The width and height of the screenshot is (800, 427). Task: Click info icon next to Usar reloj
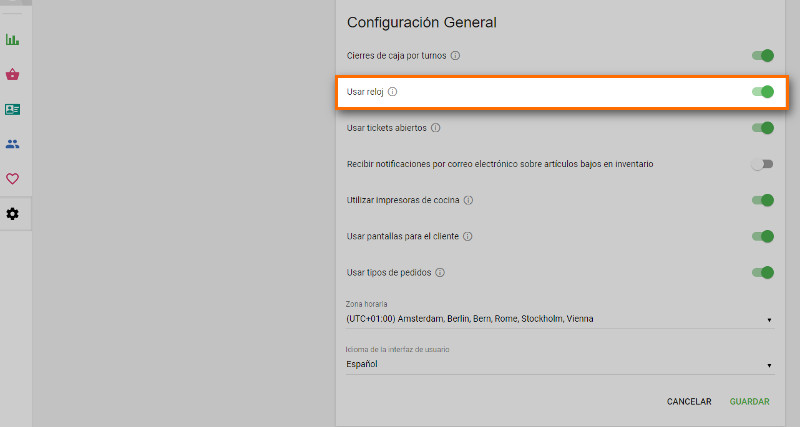[392, 92]
